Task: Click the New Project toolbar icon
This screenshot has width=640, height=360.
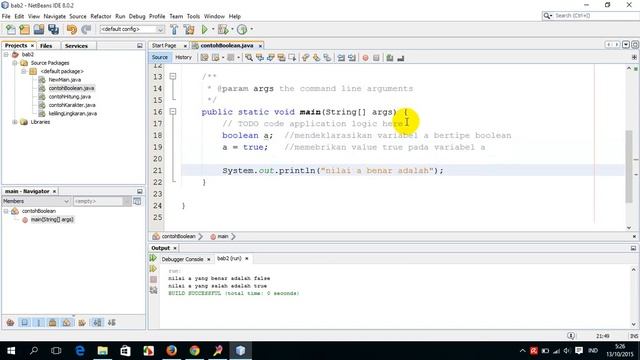Action: pos(24,29)
